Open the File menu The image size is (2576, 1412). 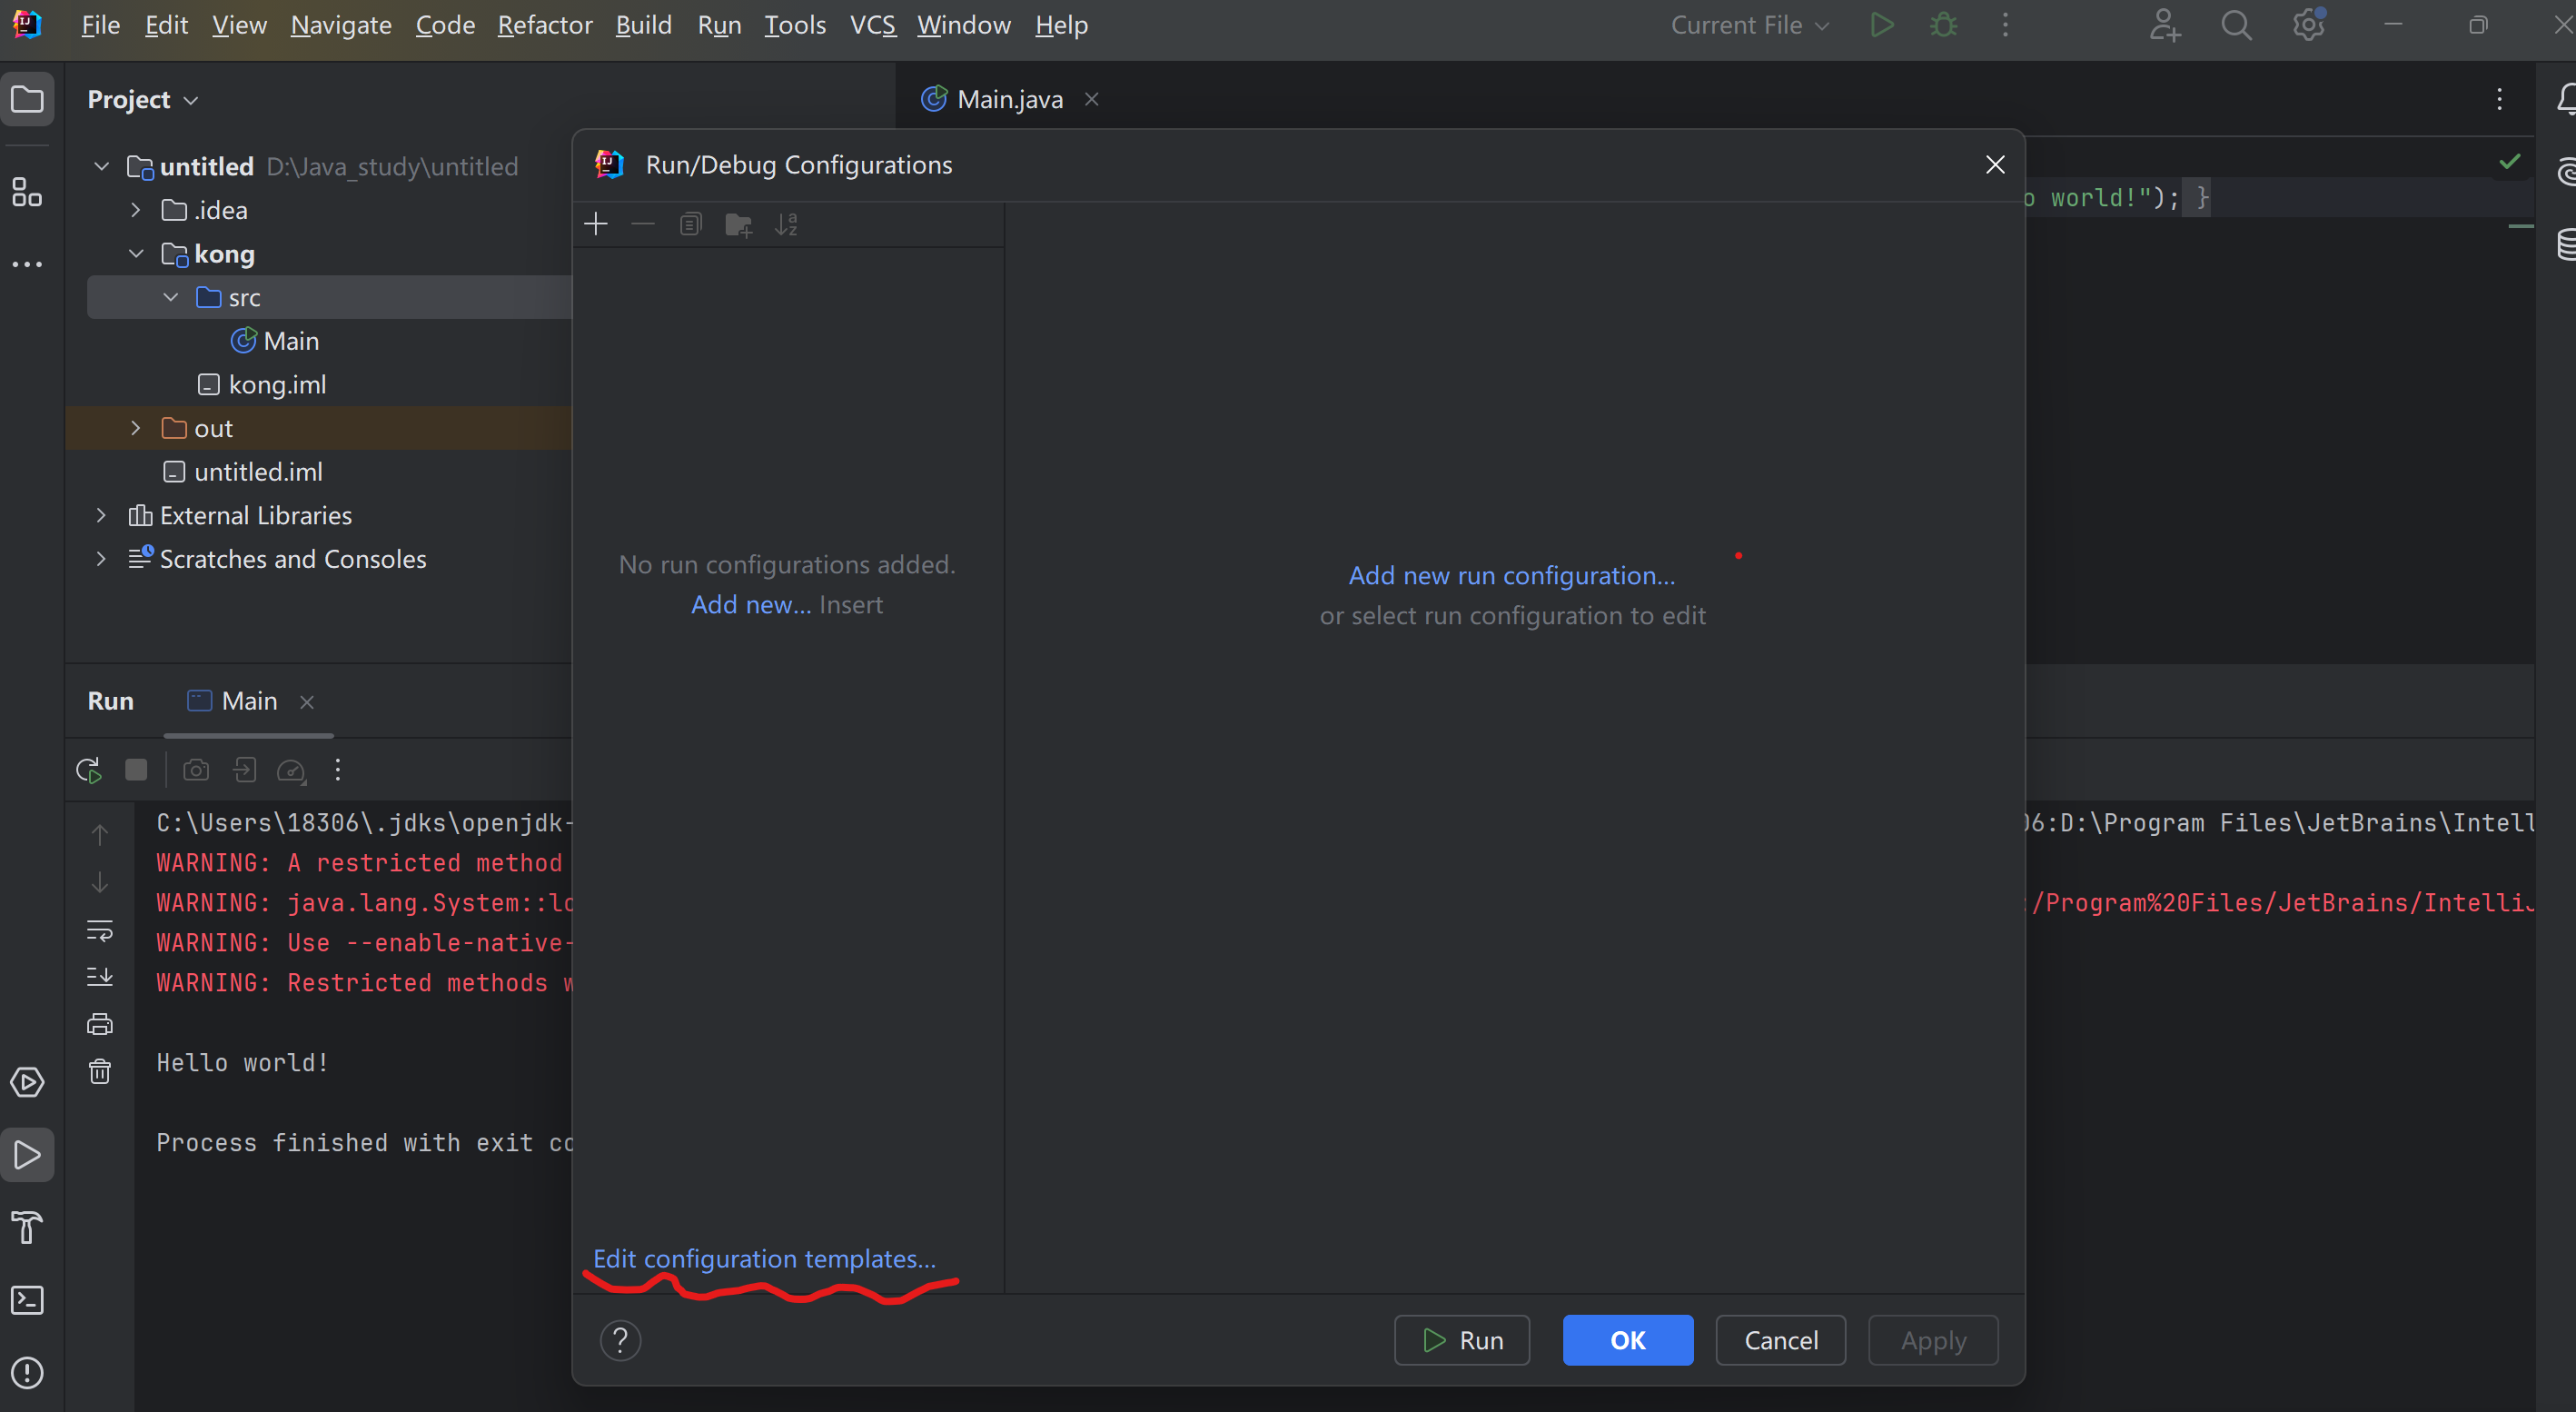click(100, 25)
